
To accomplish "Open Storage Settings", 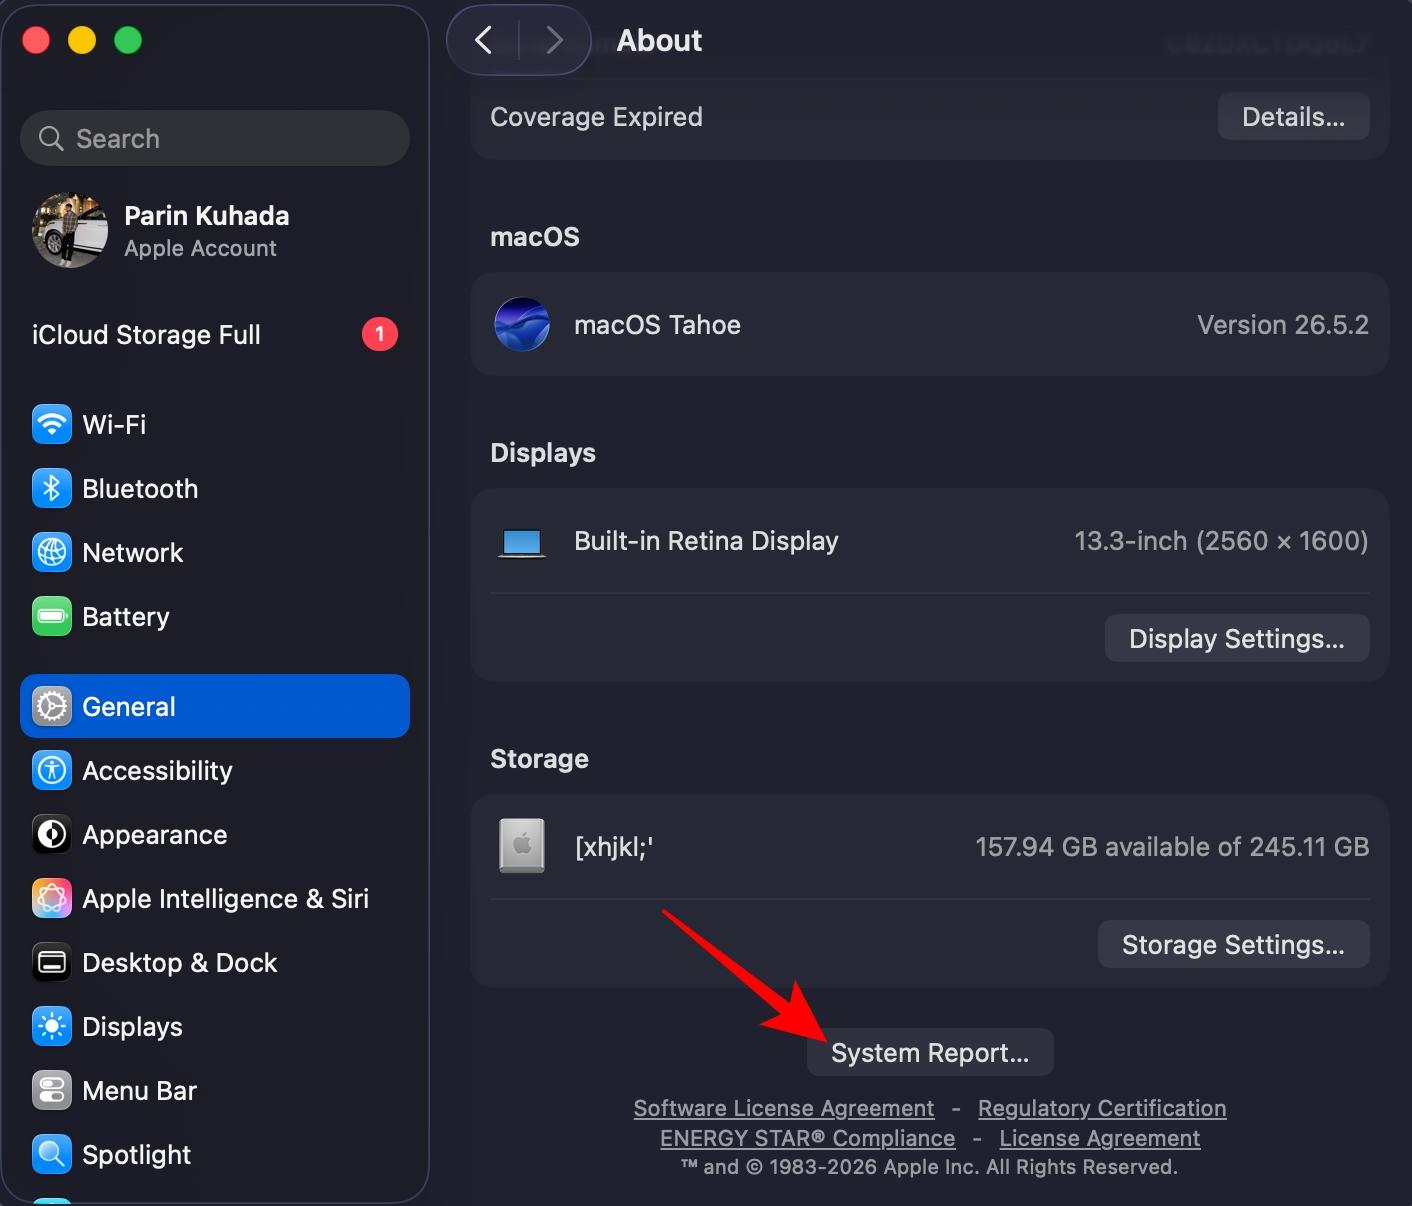I will pos(1233,944).
